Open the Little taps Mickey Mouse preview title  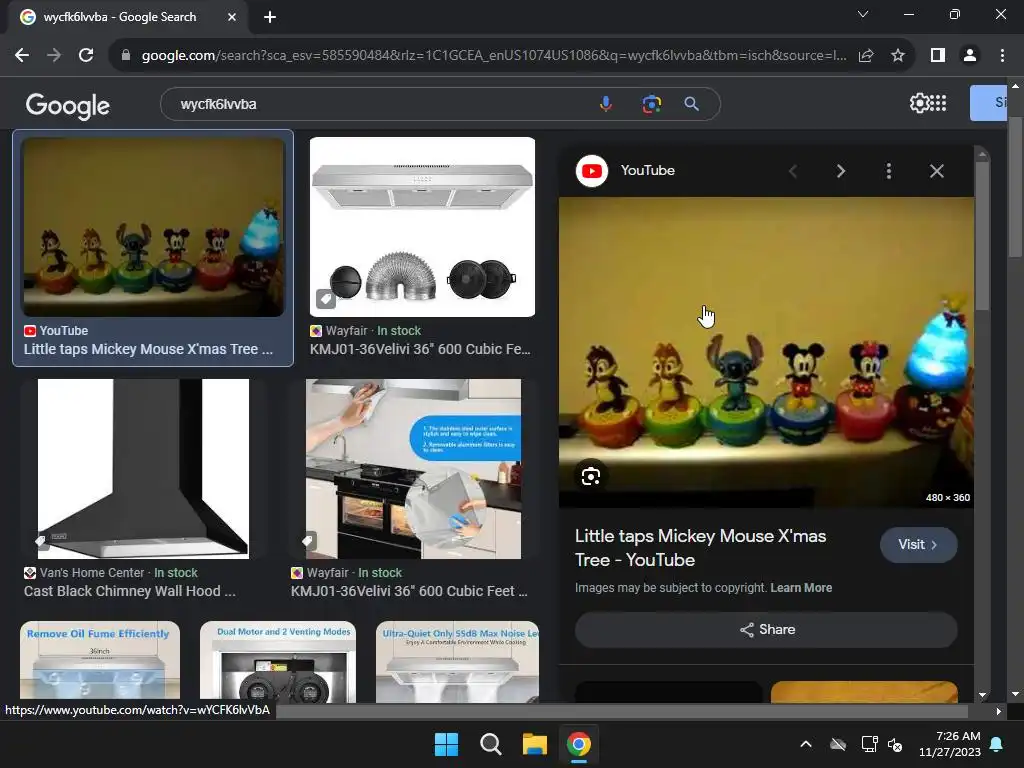(x=700, y=548)
